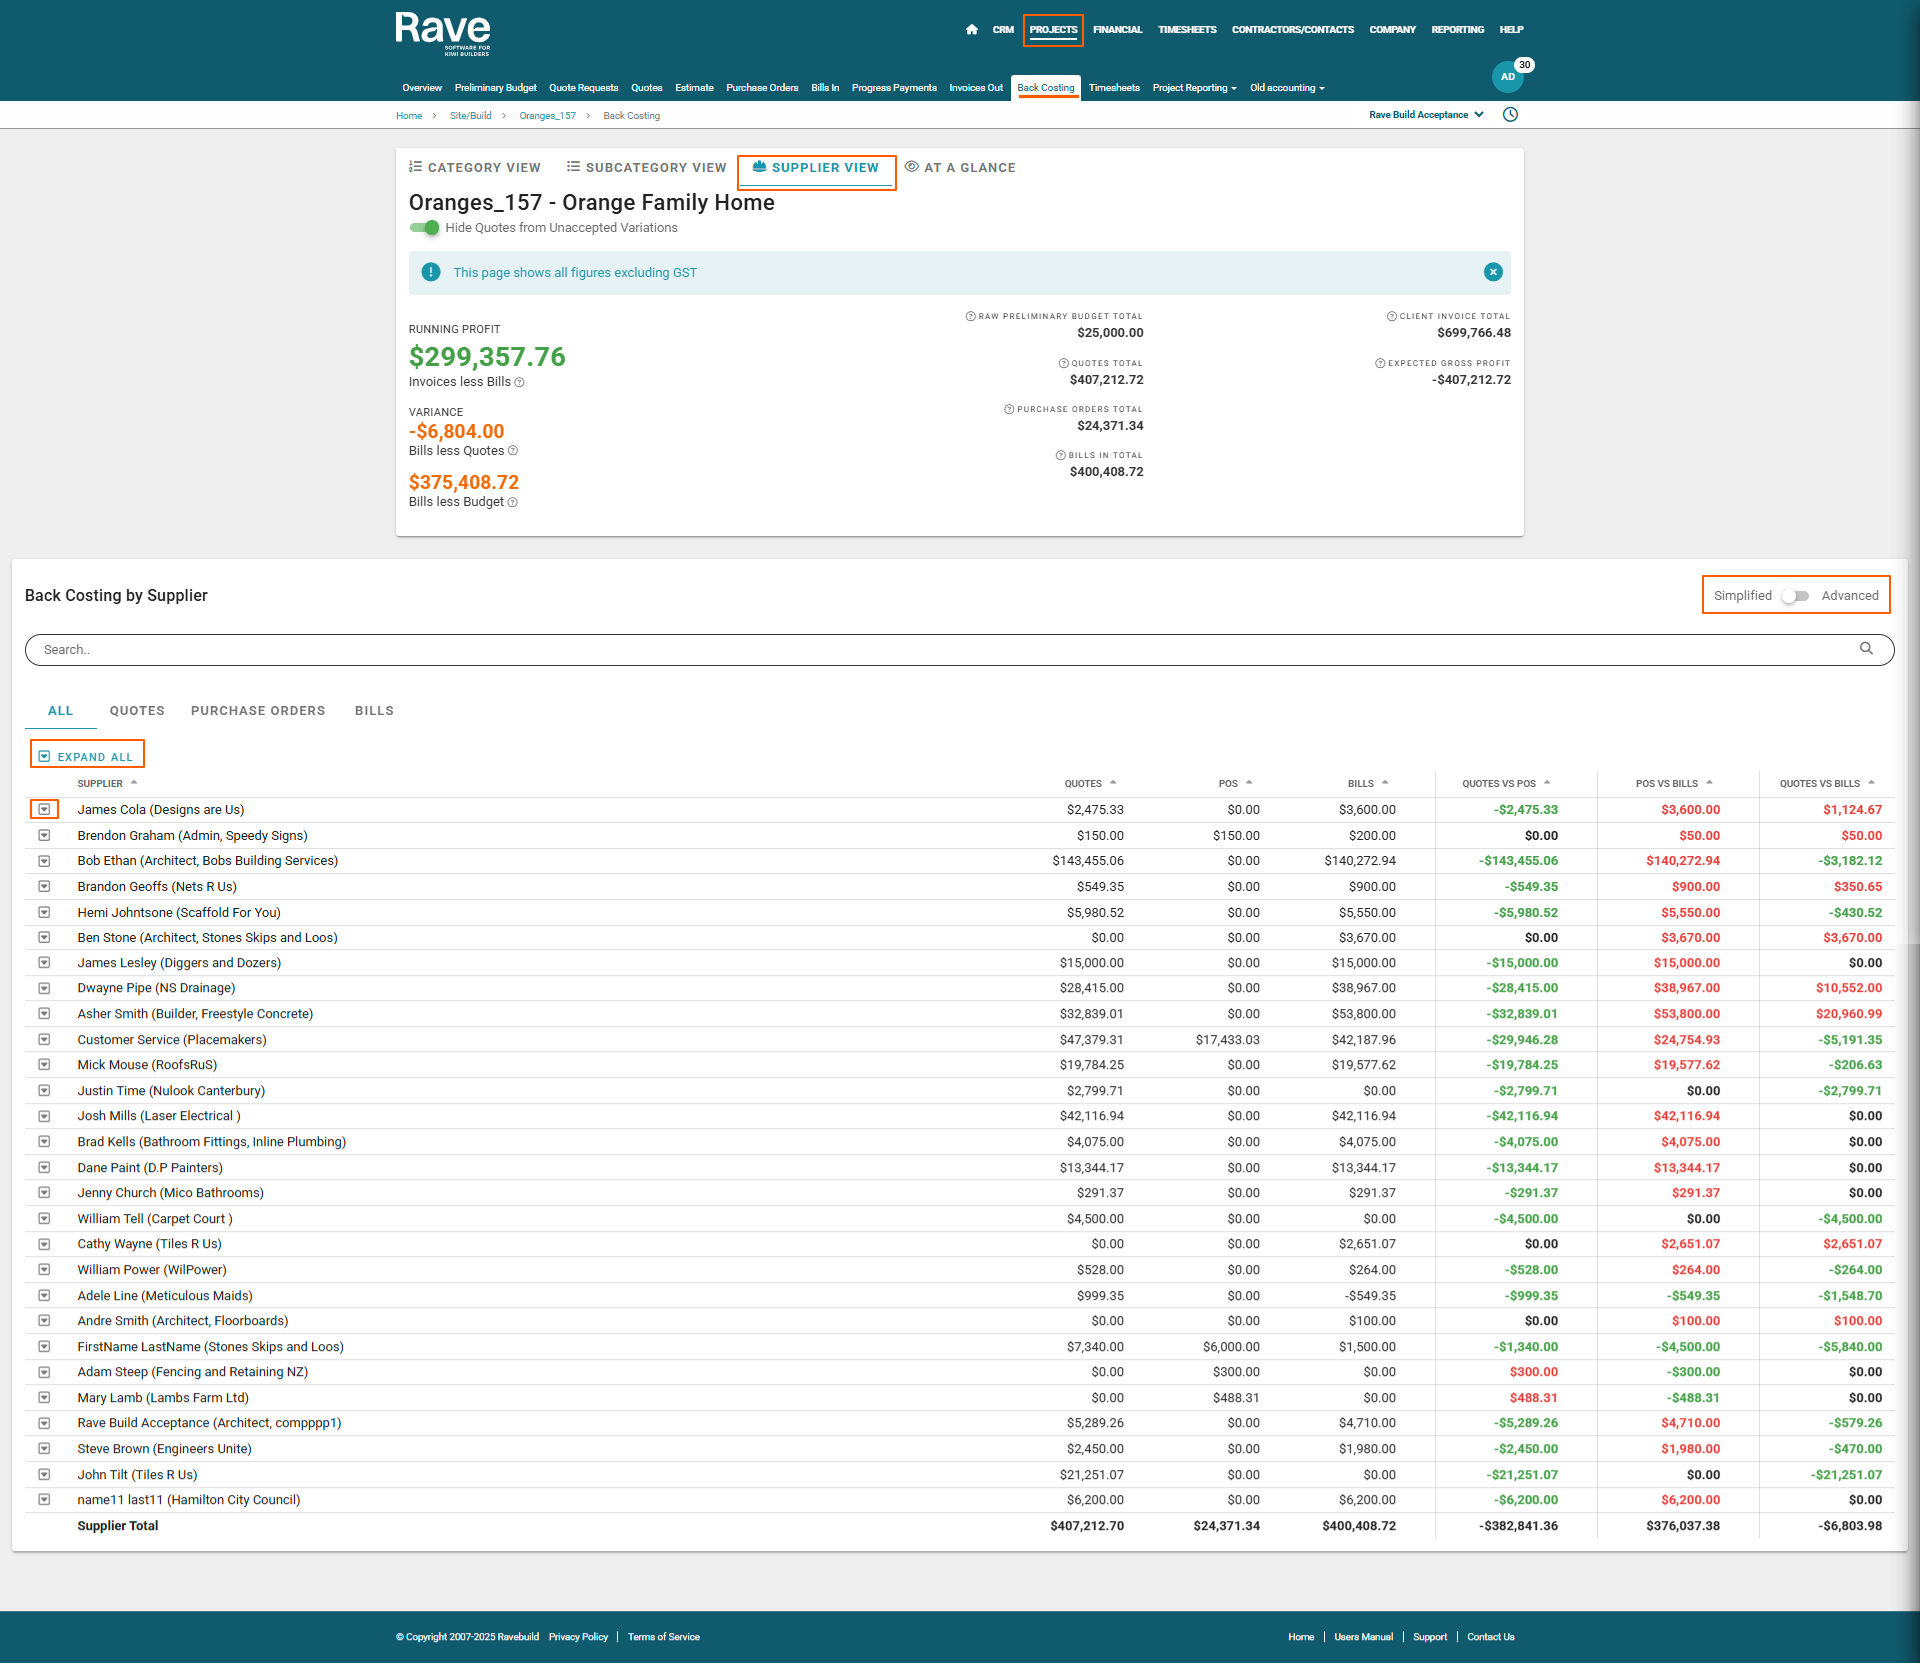This screenshot has width=1920, height=1664.
Task: Expand the Josh Mills row
Action: click(44, 1116)
